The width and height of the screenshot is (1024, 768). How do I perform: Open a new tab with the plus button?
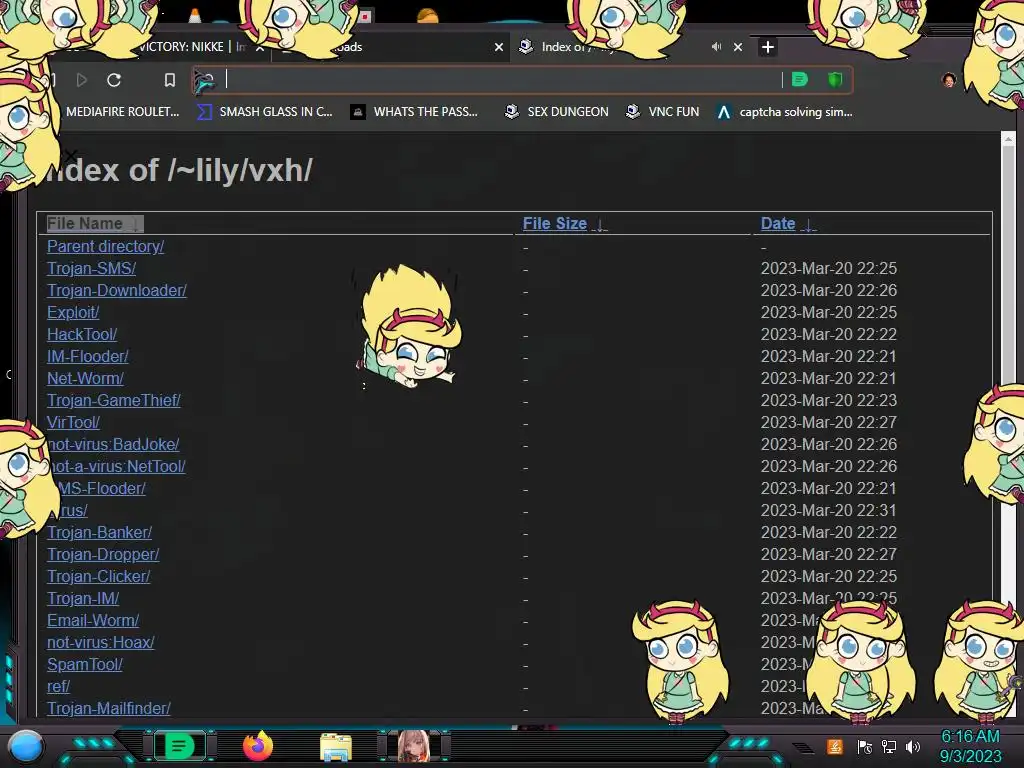click(x=768, y=47)
